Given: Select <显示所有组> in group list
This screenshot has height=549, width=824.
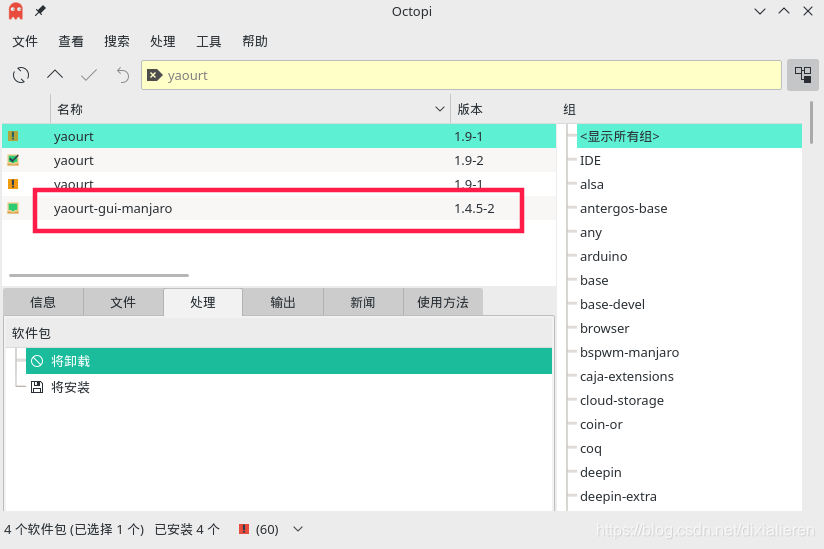Looking at the screenshot, I should pyautogui.click(x=689, y=136).
